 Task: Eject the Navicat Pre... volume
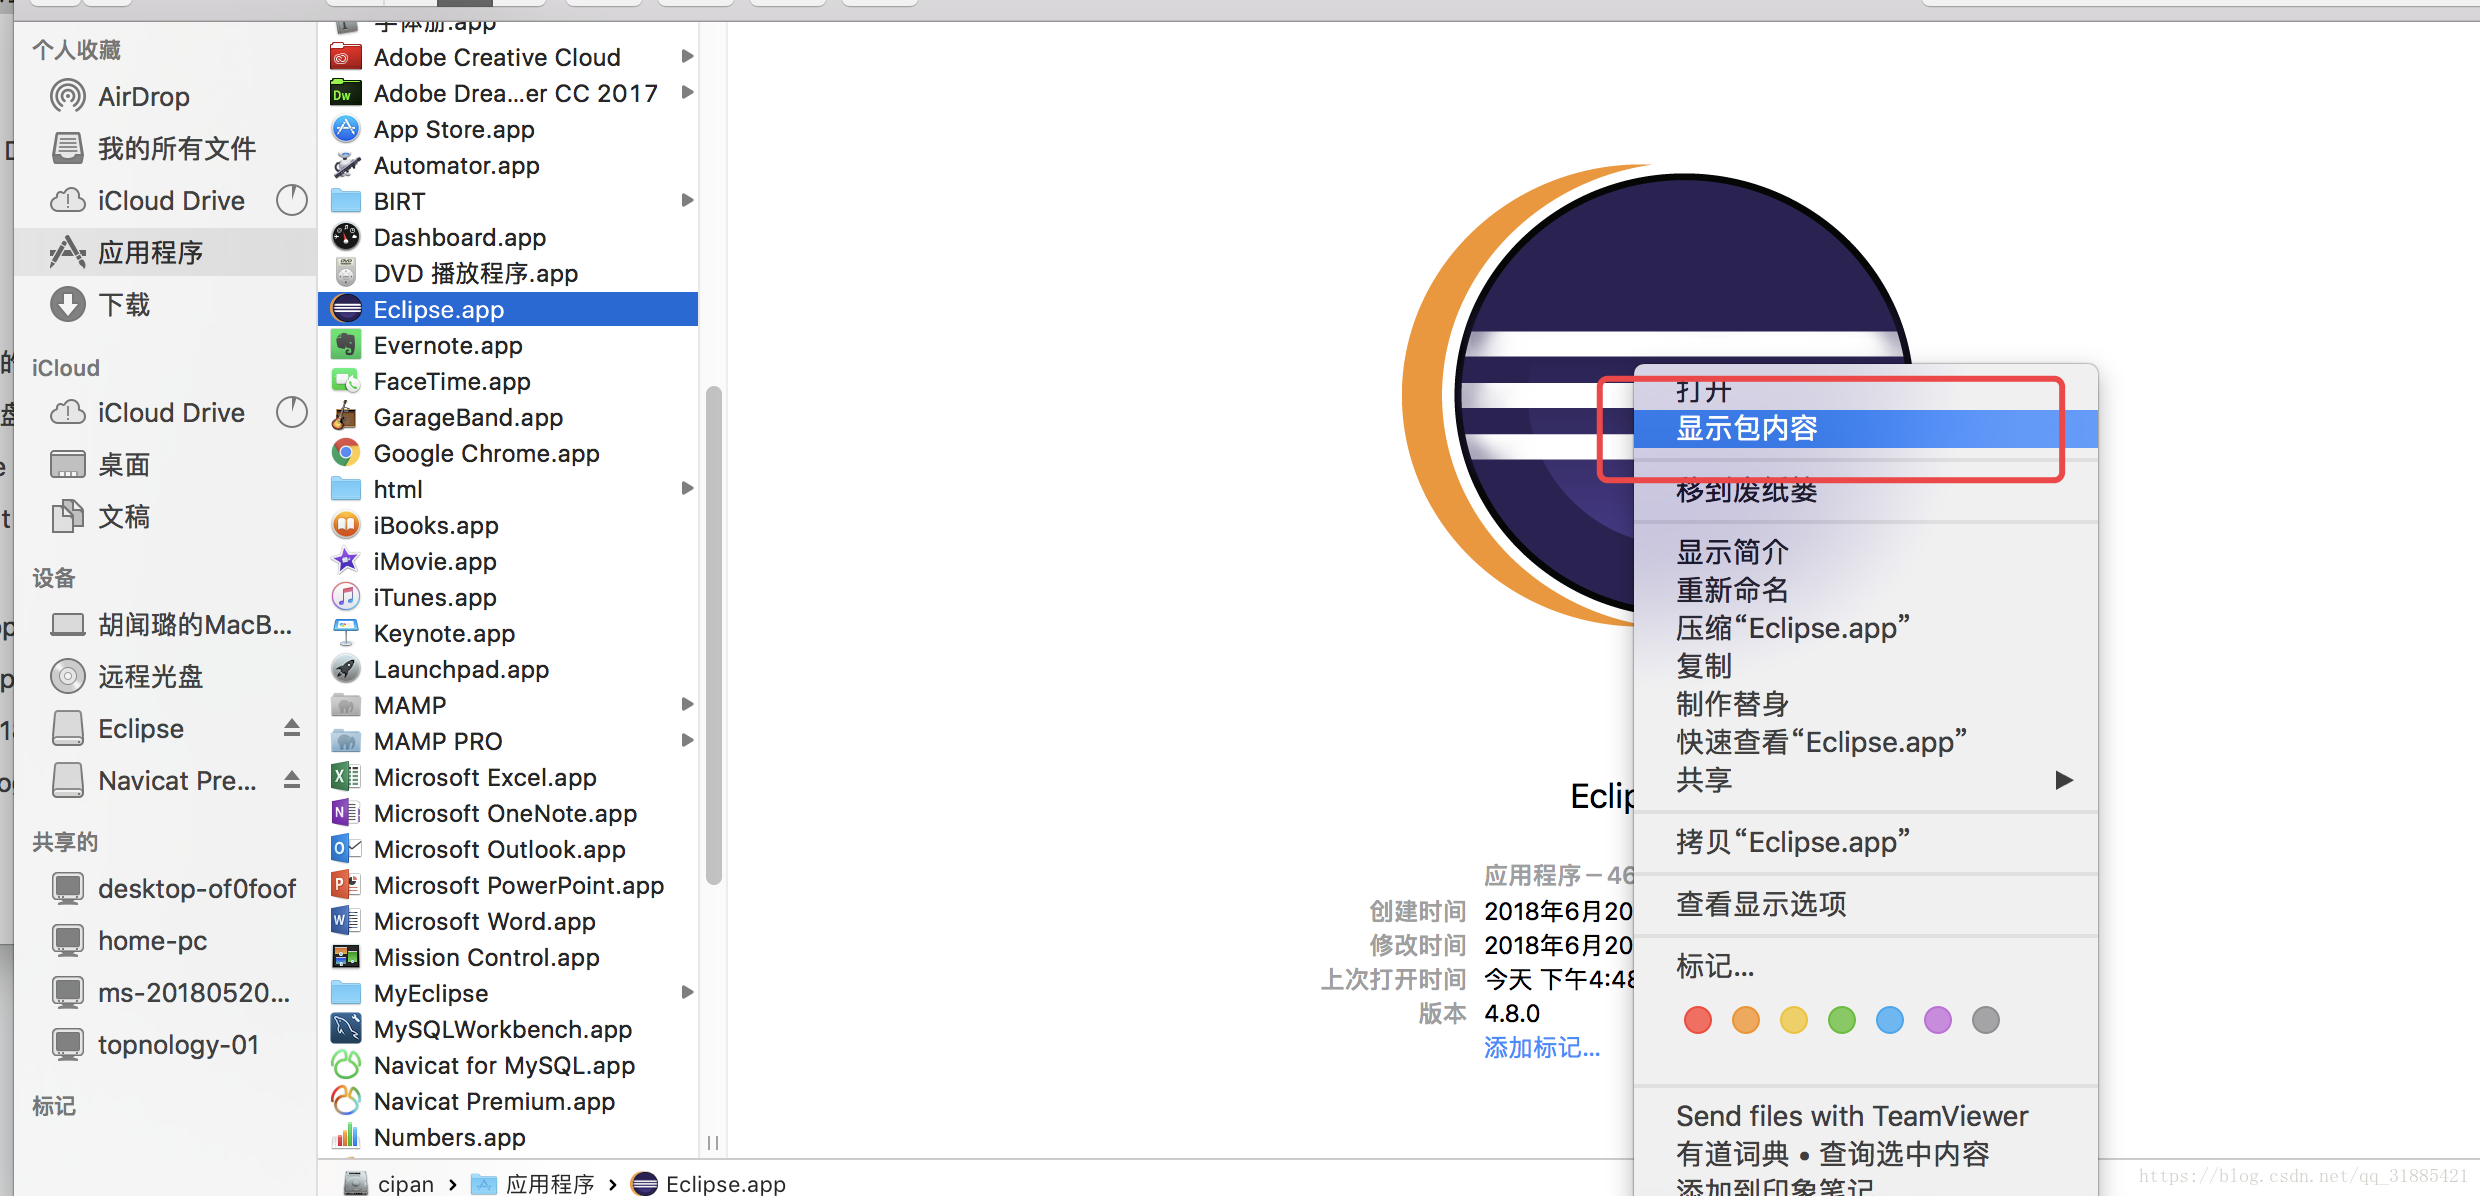(291, 780)
